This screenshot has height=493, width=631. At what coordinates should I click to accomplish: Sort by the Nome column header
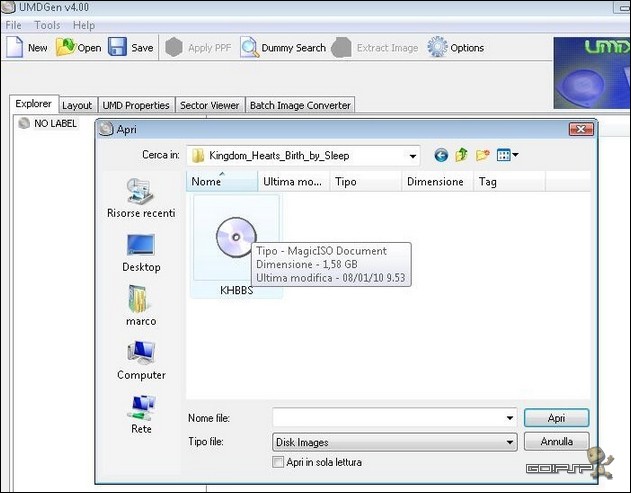(222, 182)
